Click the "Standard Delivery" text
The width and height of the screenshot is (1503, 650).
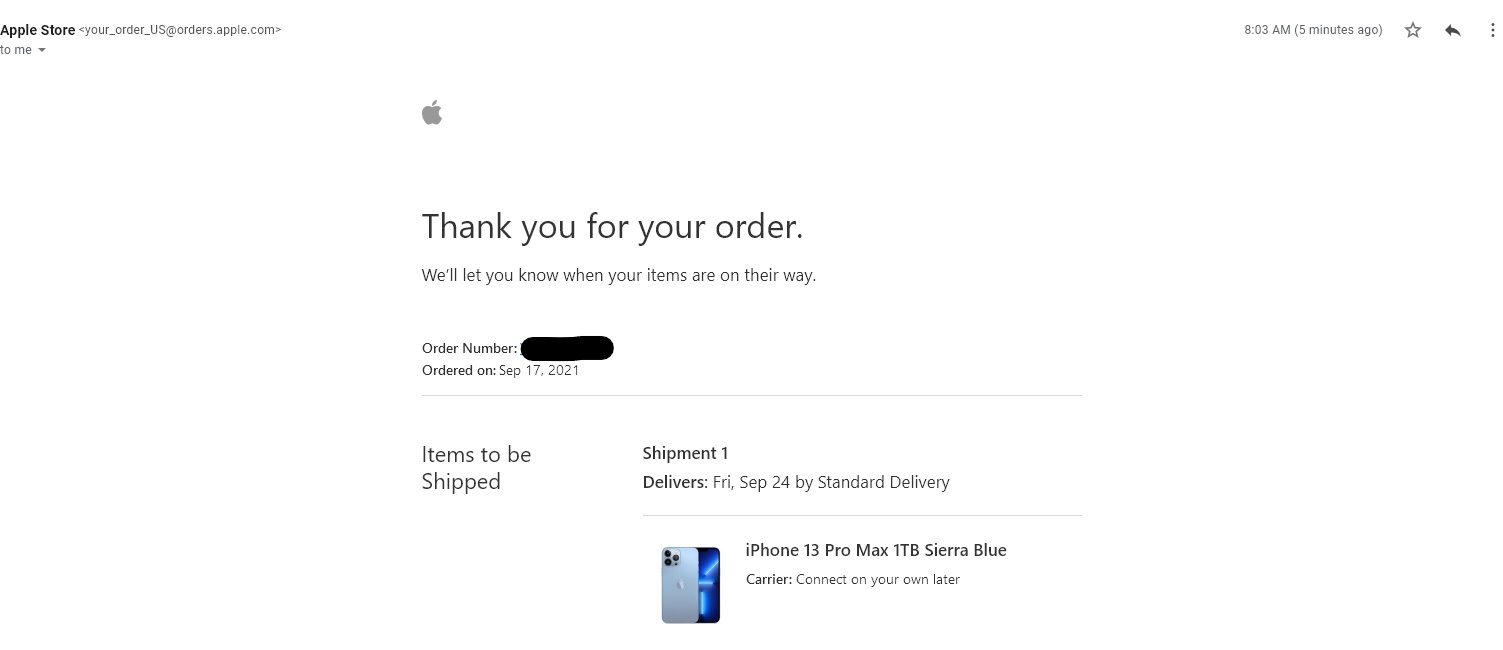(883, 482)
